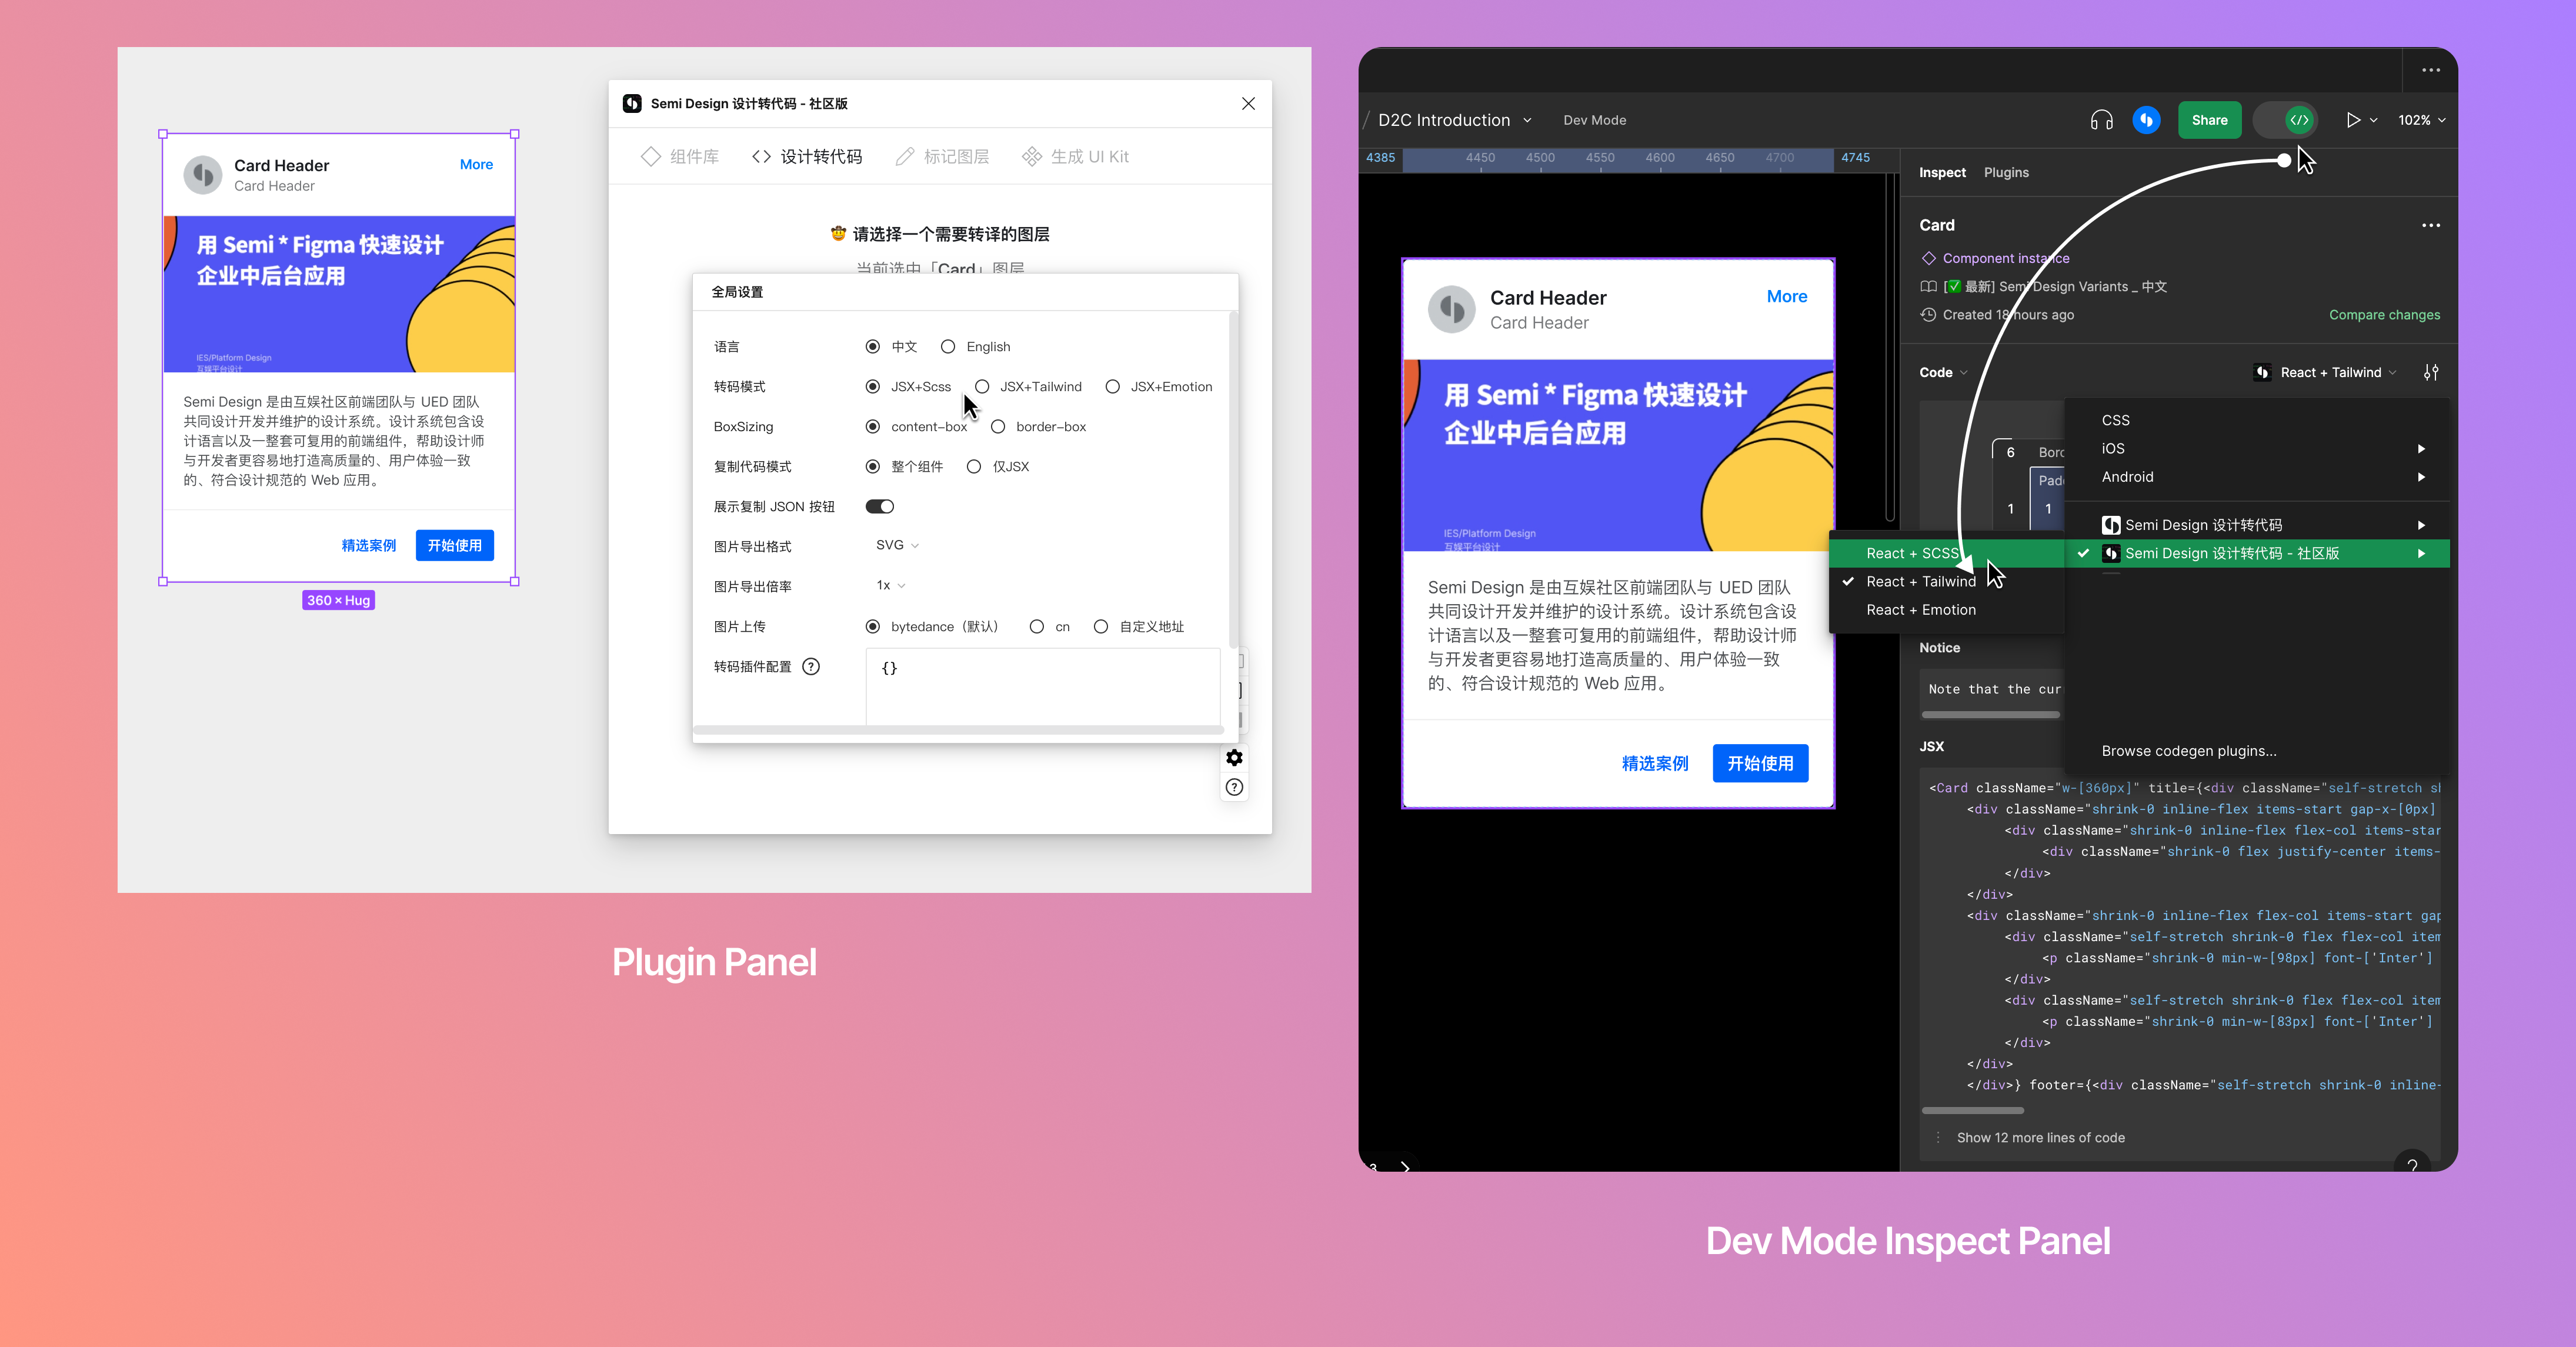
Task: Choose JSX+Scss transcode mode
Action: tap(872, 386)
